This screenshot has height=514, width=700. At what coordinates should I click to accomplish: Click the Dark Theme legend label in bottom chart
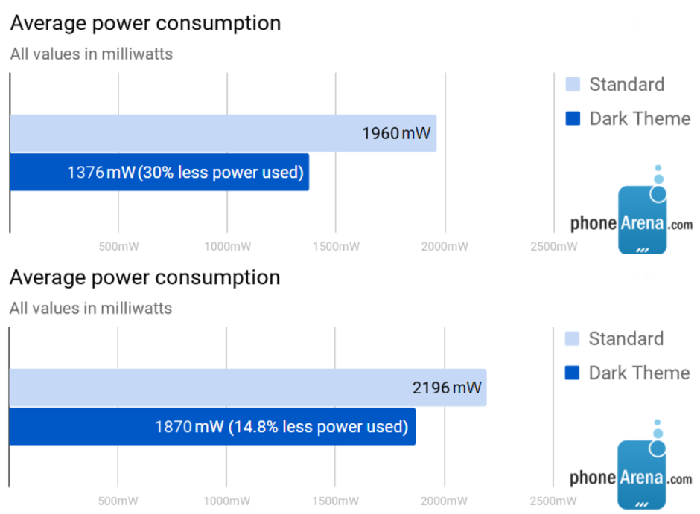point(639,373)
